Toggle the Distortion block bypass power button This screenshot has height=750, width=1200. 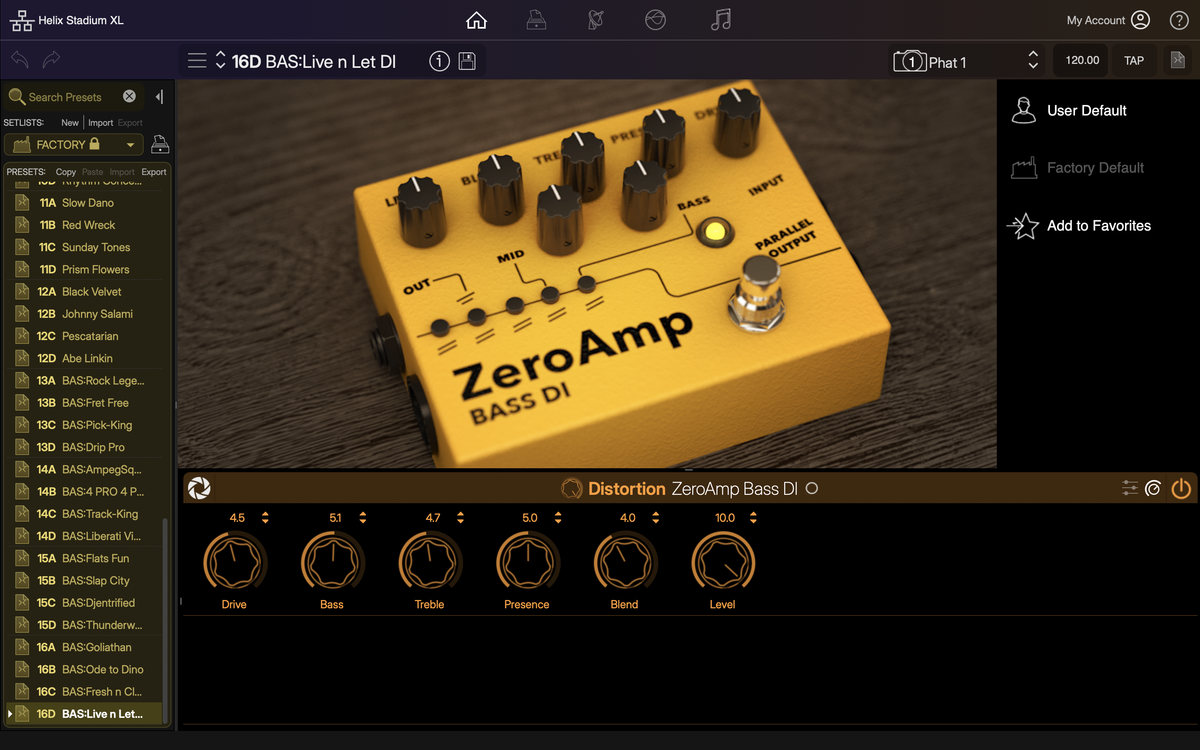[1181, 488]
